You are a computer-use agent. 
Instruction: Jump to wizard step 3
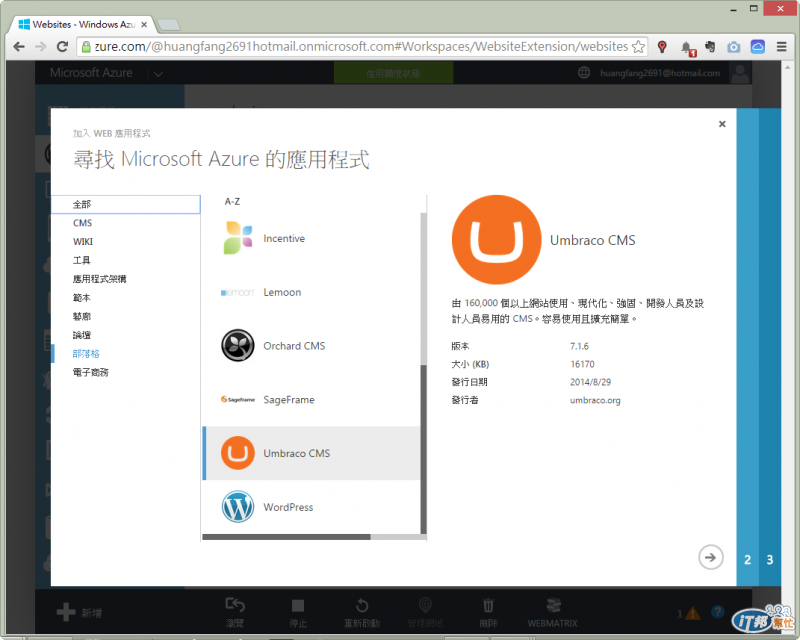[770, 560]
